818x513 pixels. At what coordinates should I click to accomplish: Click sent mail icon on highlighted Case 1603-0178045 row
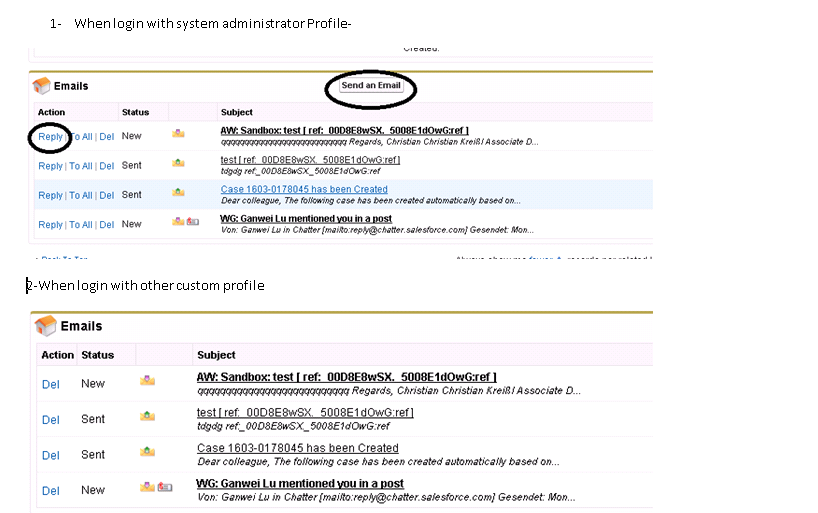[178, 192]
